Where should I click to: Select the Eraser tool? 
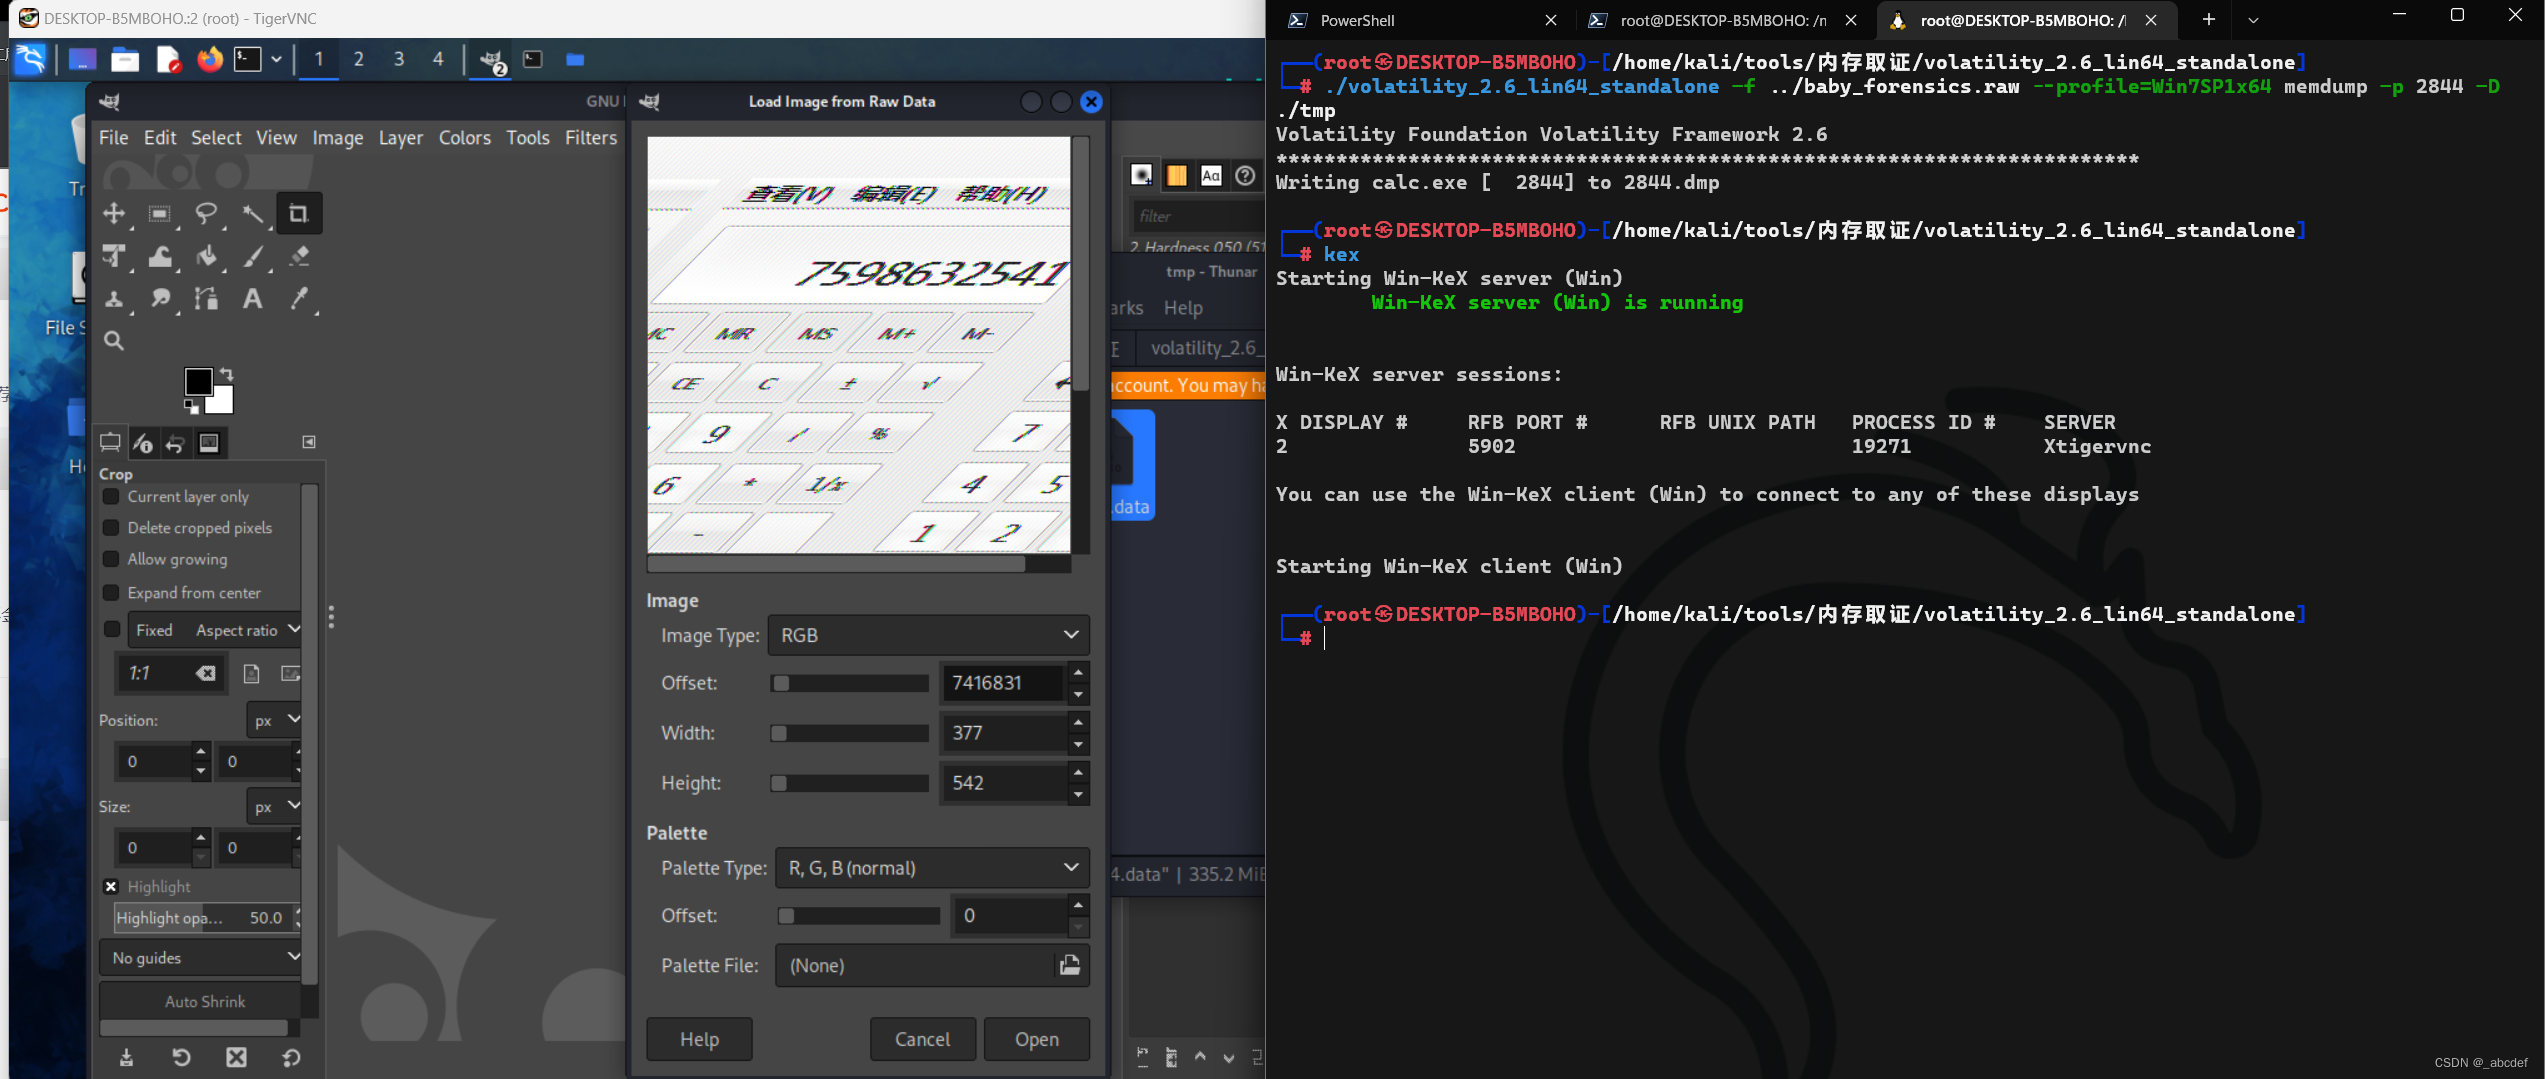(299, 256)
